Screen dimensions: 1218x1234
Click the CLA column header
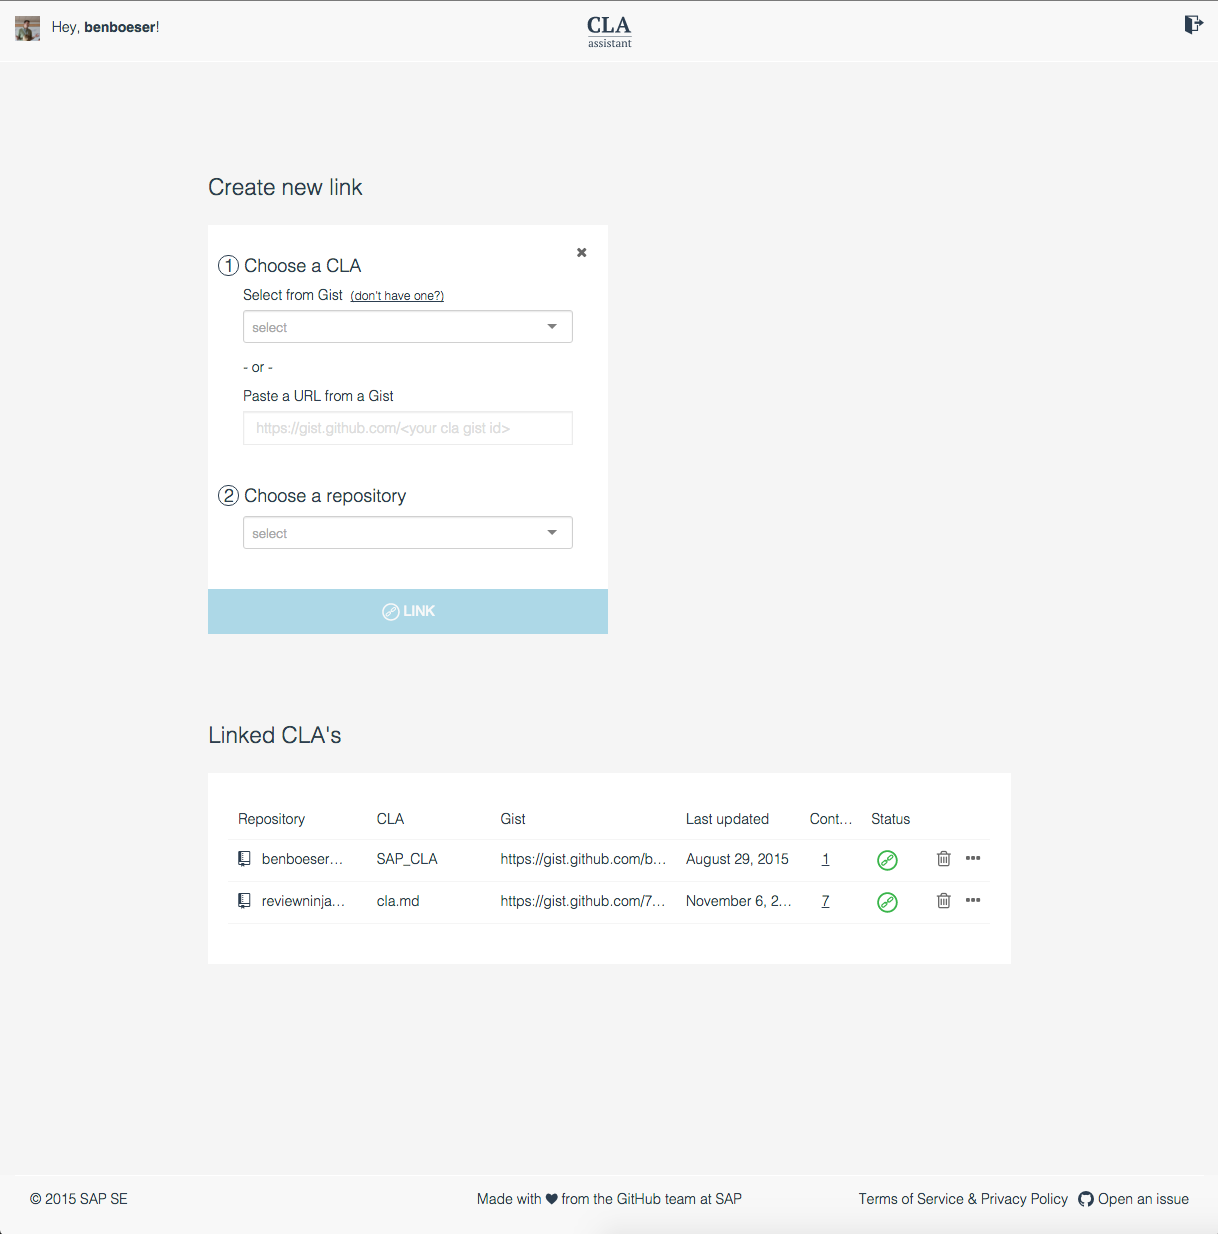pos(390,819)
